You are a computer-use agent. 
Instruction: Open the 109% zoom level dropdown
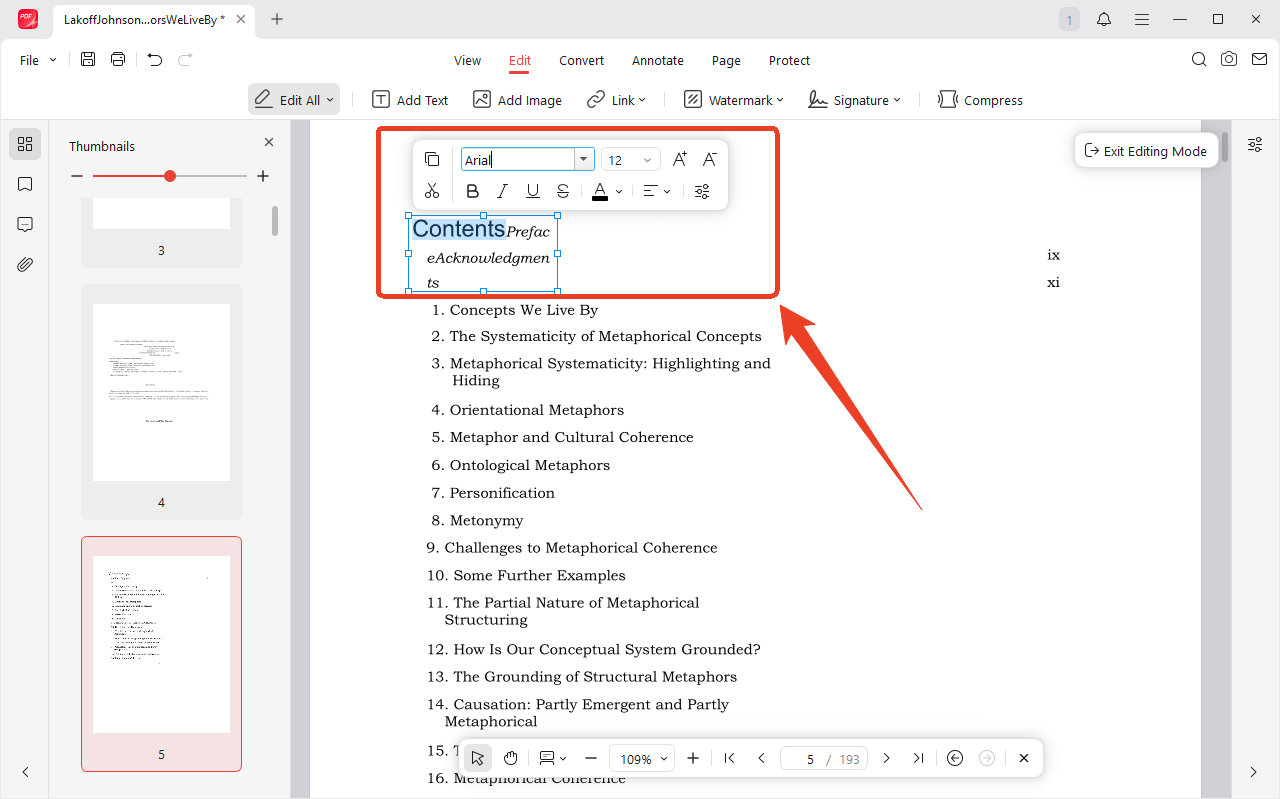(x=641, y=759)
